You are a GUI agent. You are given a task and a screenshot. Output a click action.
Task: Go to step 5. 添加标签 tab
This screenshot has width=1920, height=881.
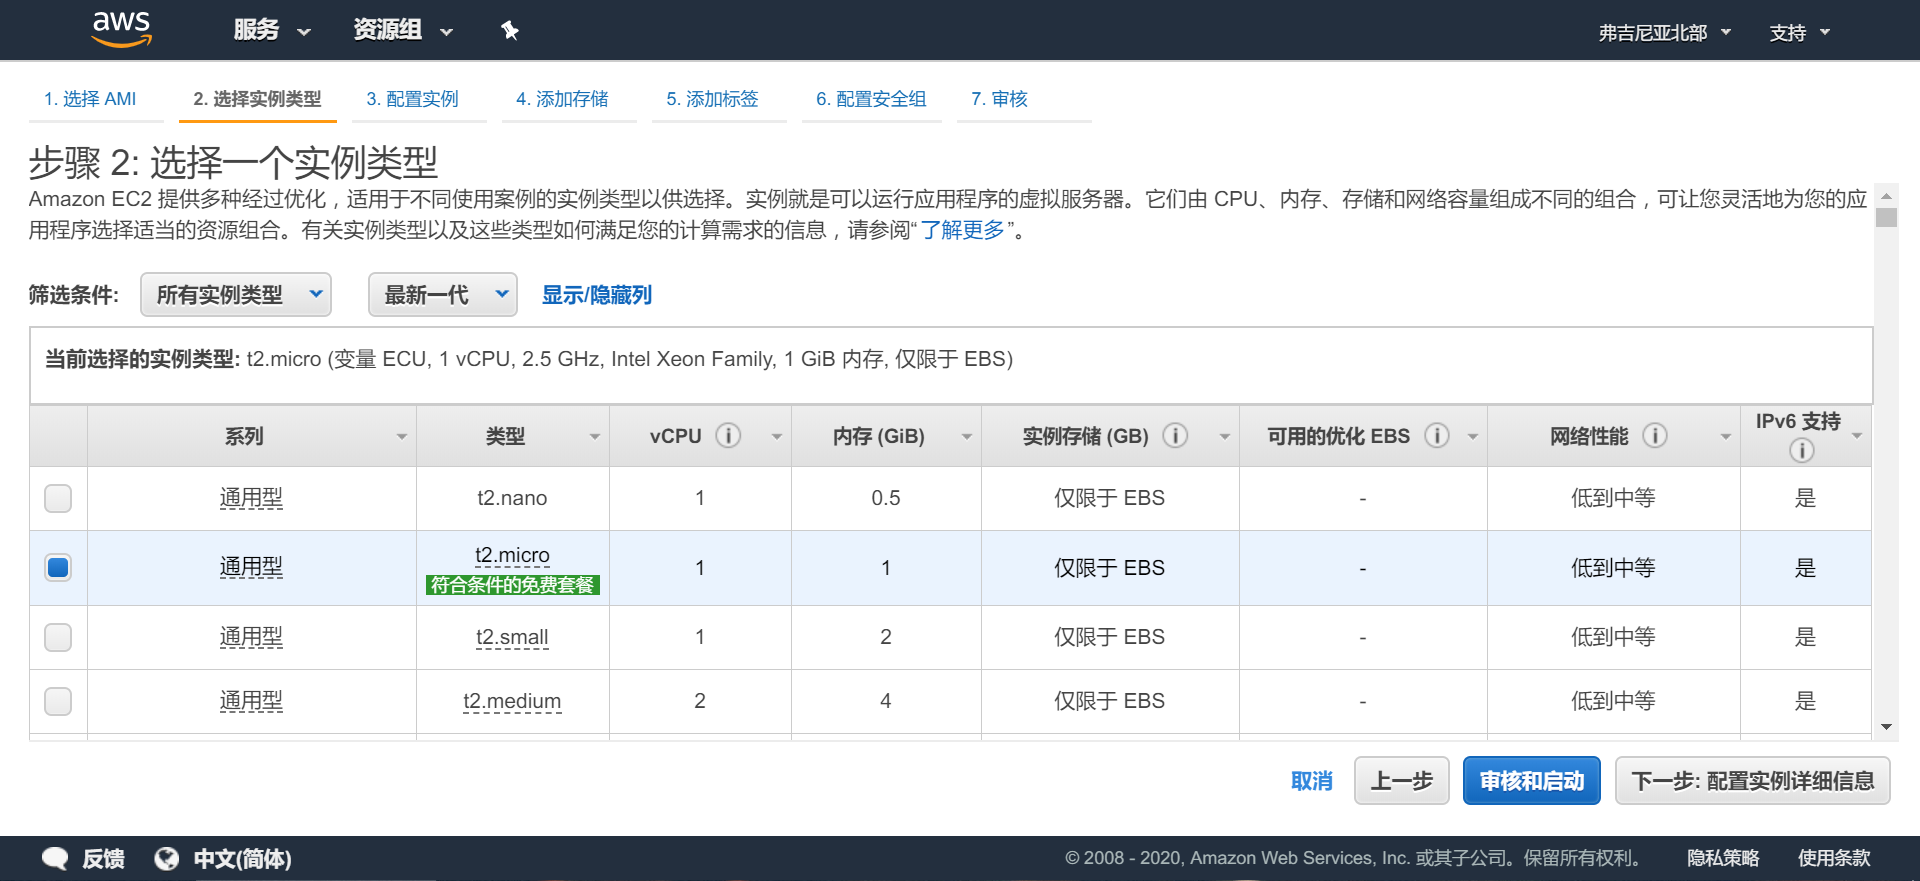pos(712,99)
